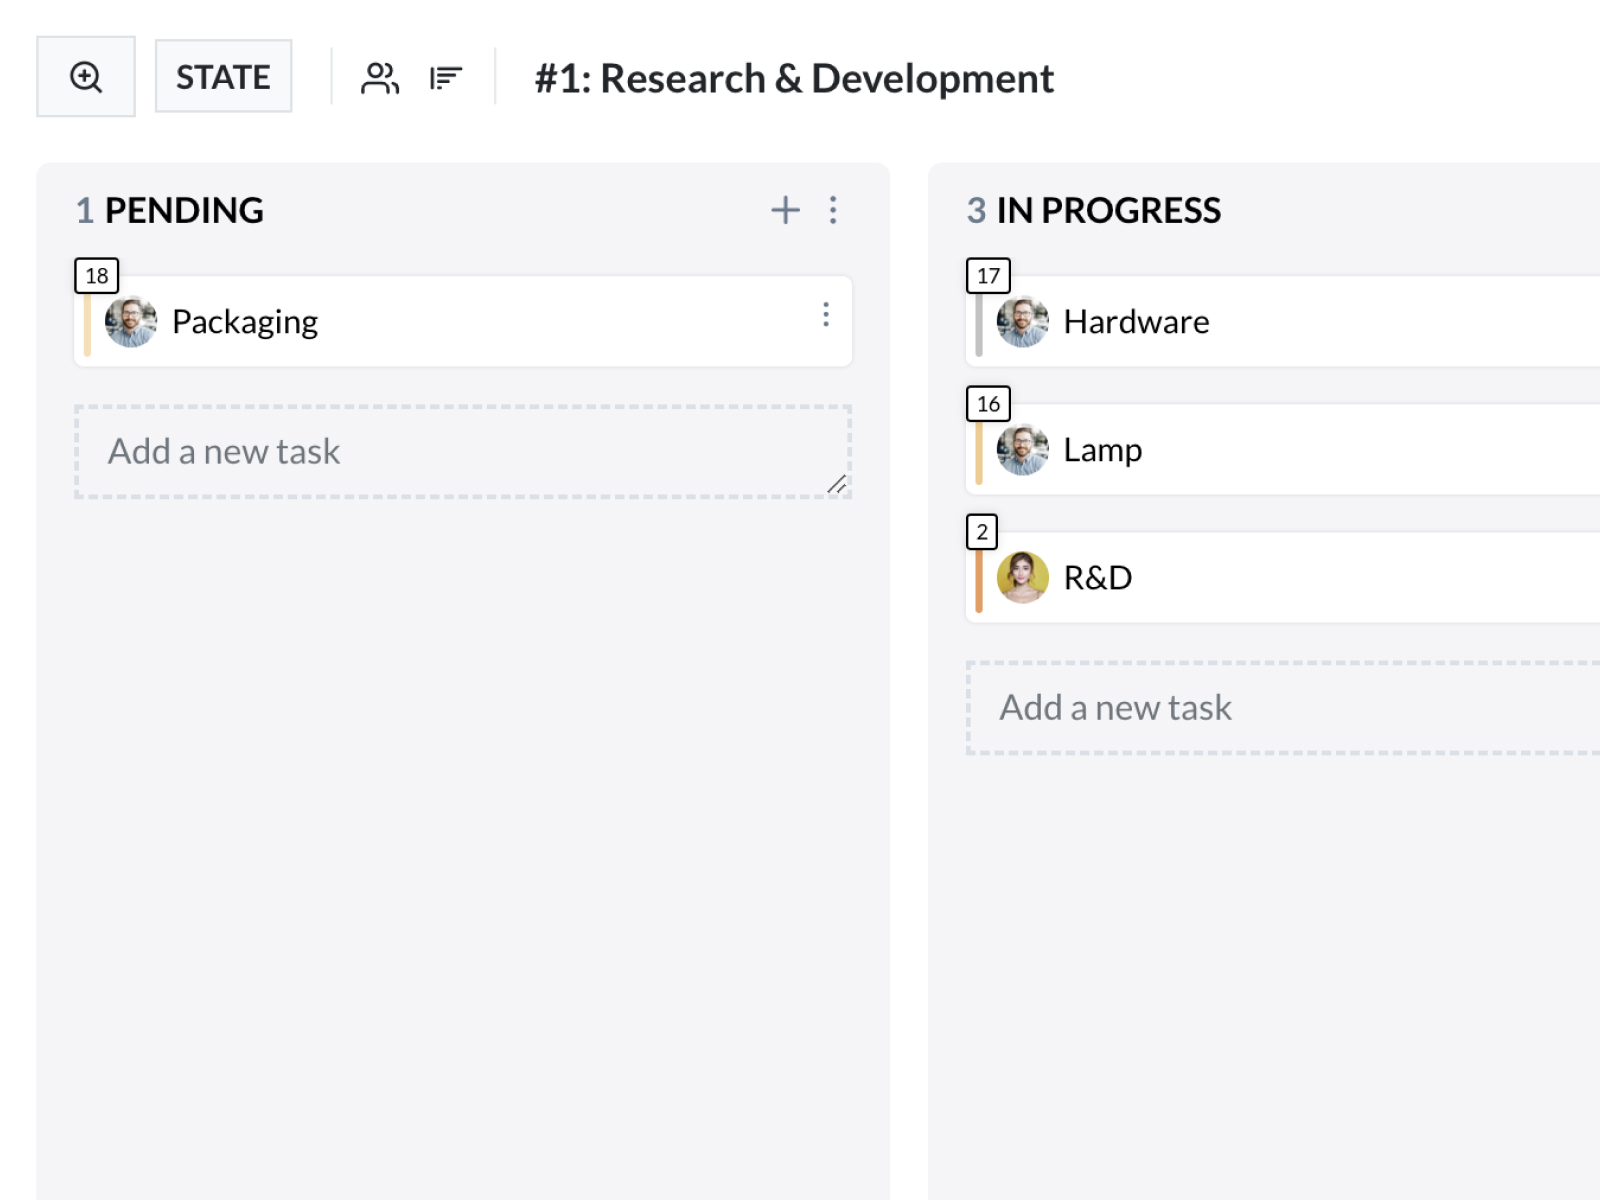The width and height of the screenshot is (1600, 1200).
Task: Open the Packaging task's three-dot menu
Action: [x=825, y=315]
